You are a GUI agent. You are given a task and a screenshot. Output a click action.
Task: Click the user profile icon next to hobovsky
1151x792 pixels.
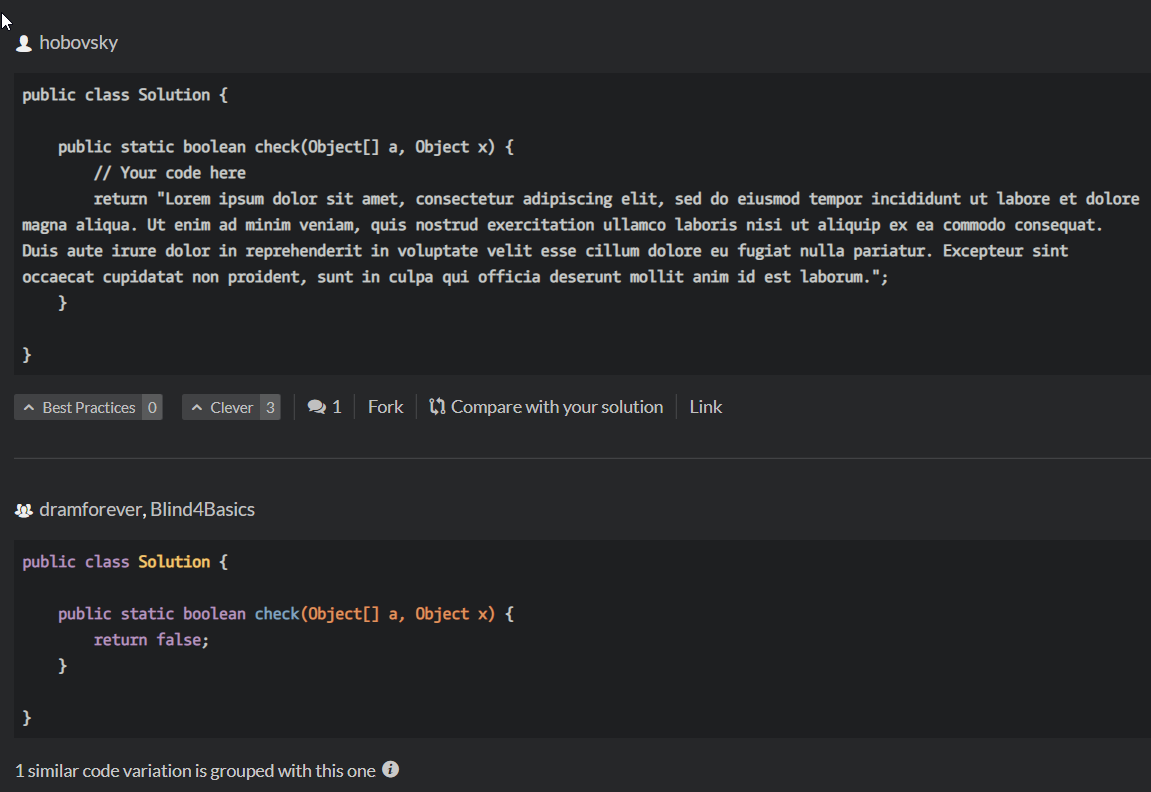click(x=23, y=42)
